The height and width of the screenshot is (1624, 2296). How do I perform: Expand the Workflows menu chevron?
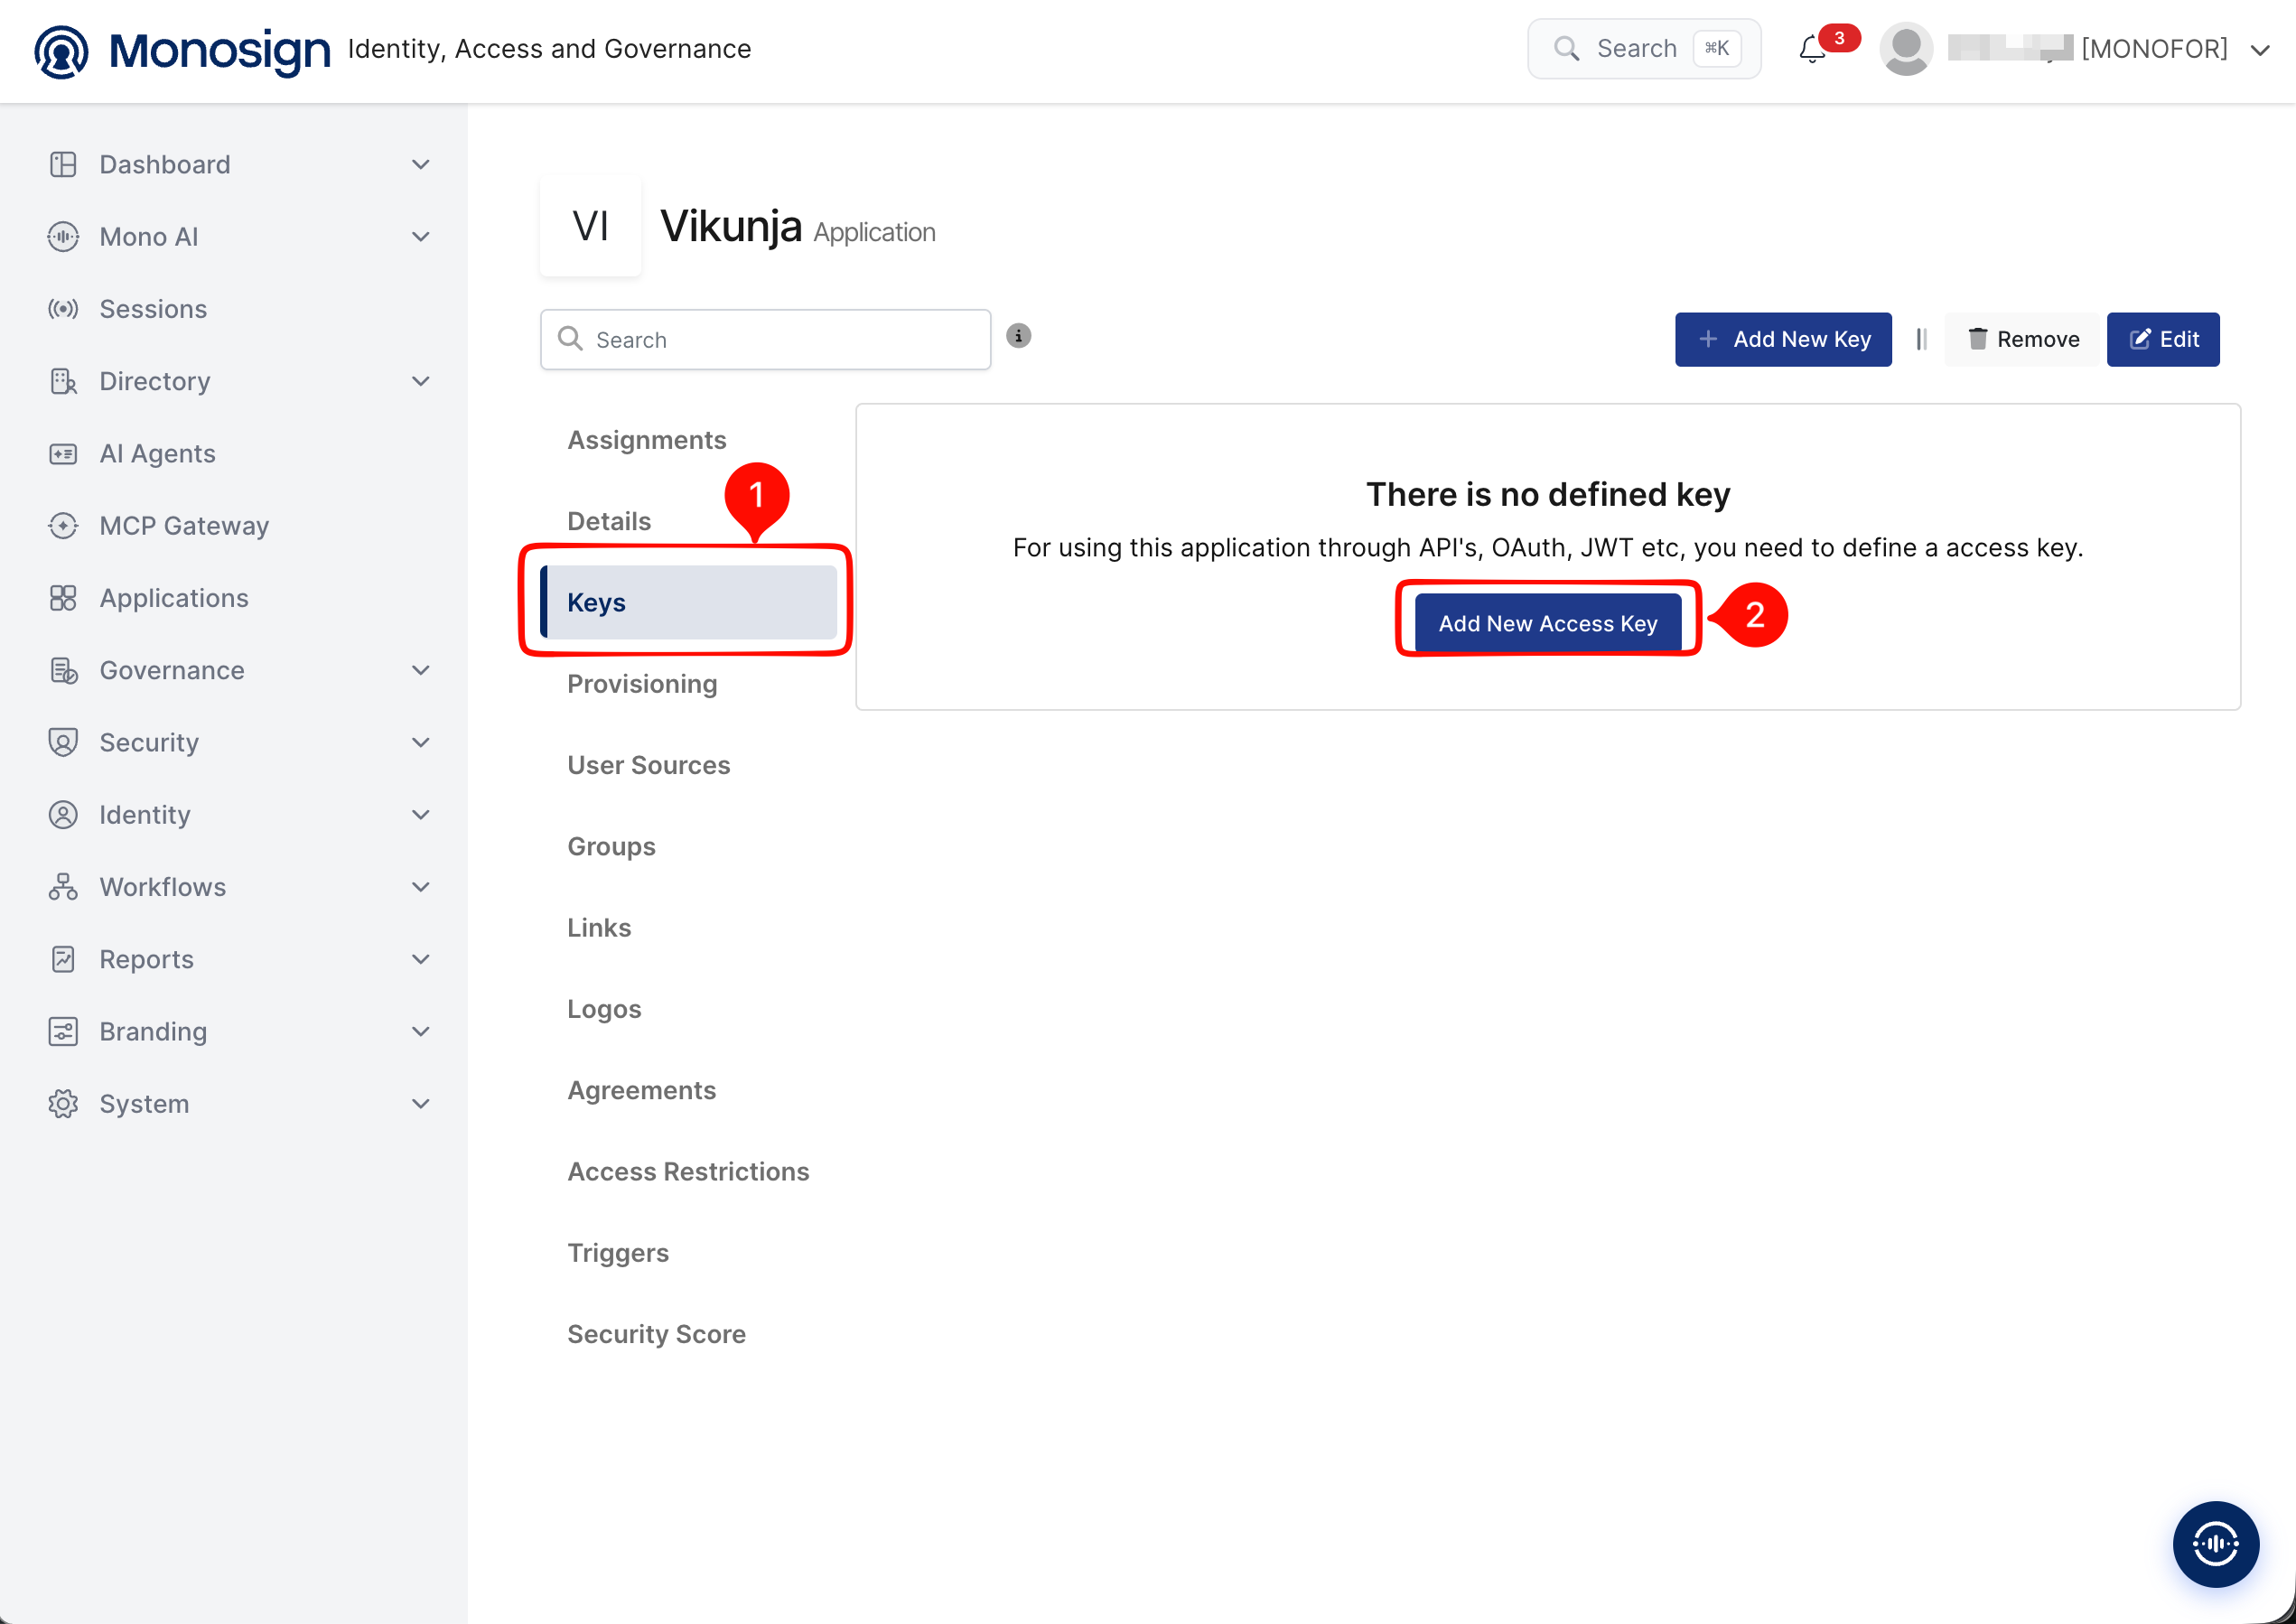(421, 887)
